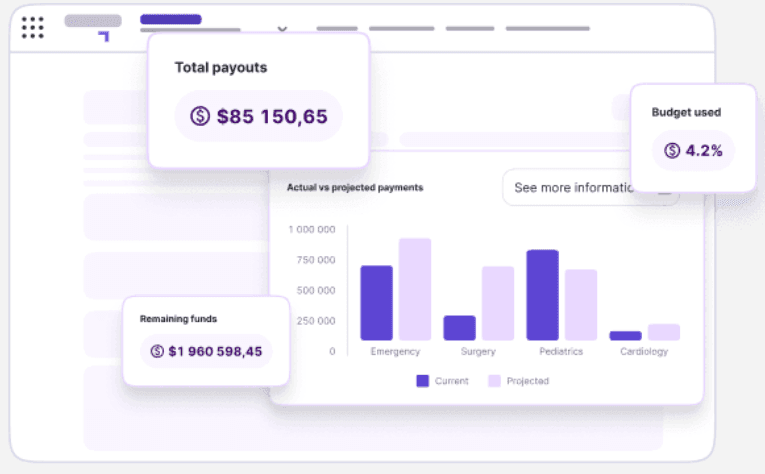Click the purple corner logo mark
The width and height of the screenshot is (765, 474).
pos(103,36)
